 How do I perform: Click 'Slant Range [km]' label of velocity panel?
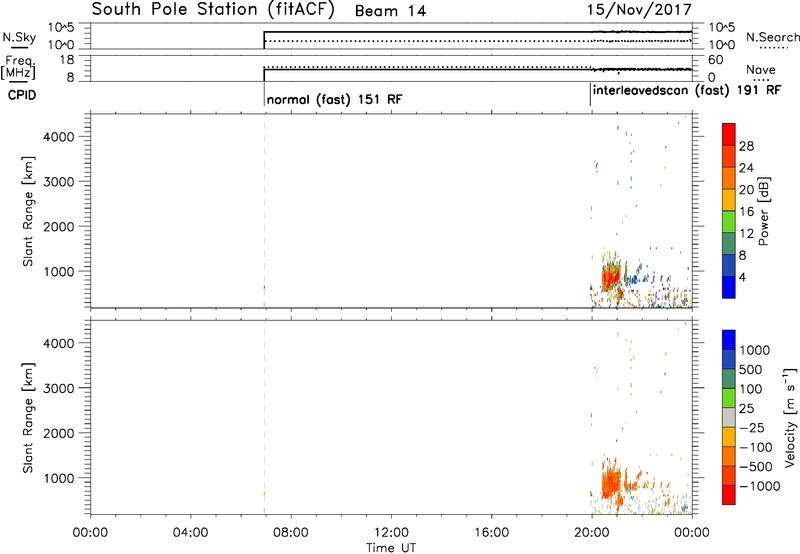click(28, 418)
